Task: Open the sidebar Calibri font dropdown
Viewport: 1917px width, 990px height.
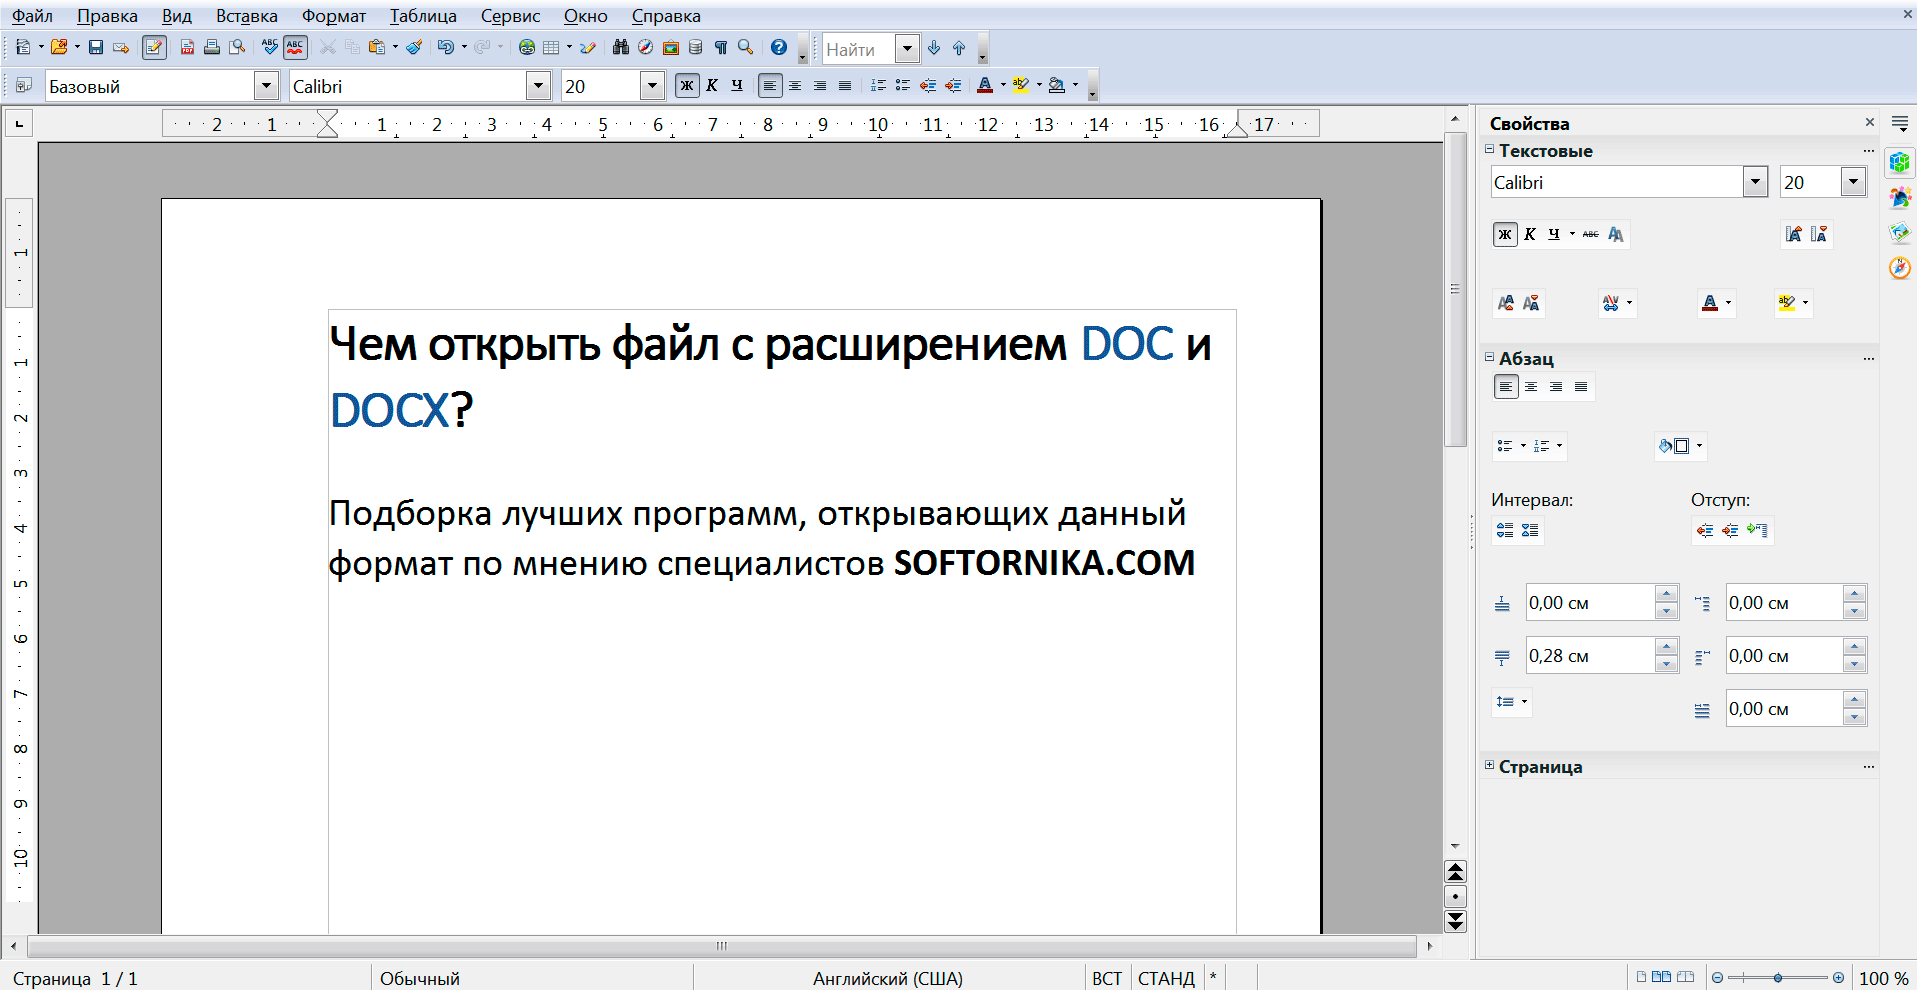Action: click(1755, 182)
